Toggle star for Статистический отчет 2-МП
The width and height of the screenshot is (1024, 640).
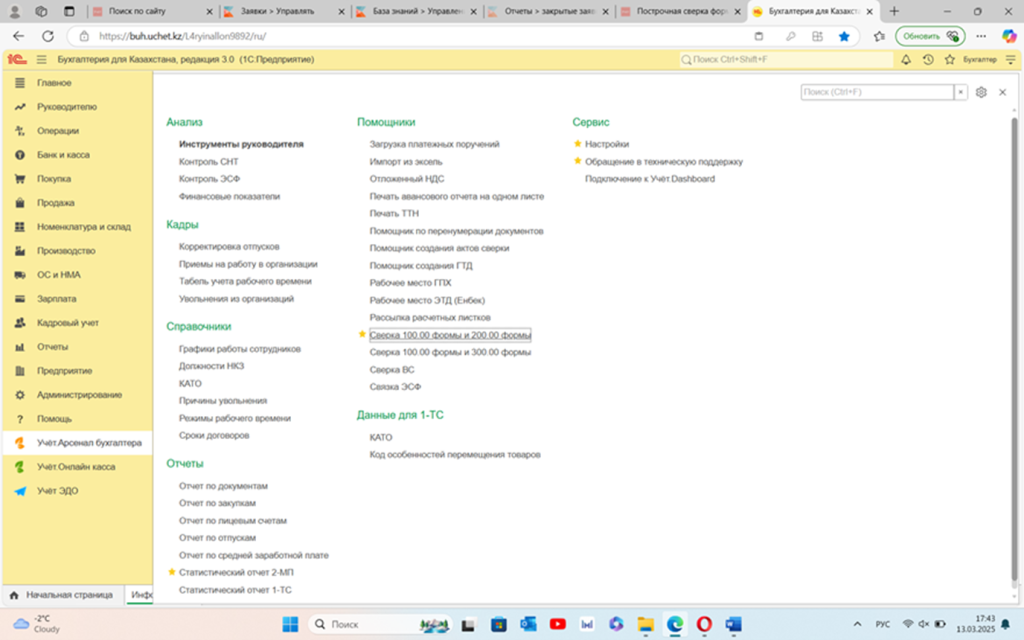point(172,573)
